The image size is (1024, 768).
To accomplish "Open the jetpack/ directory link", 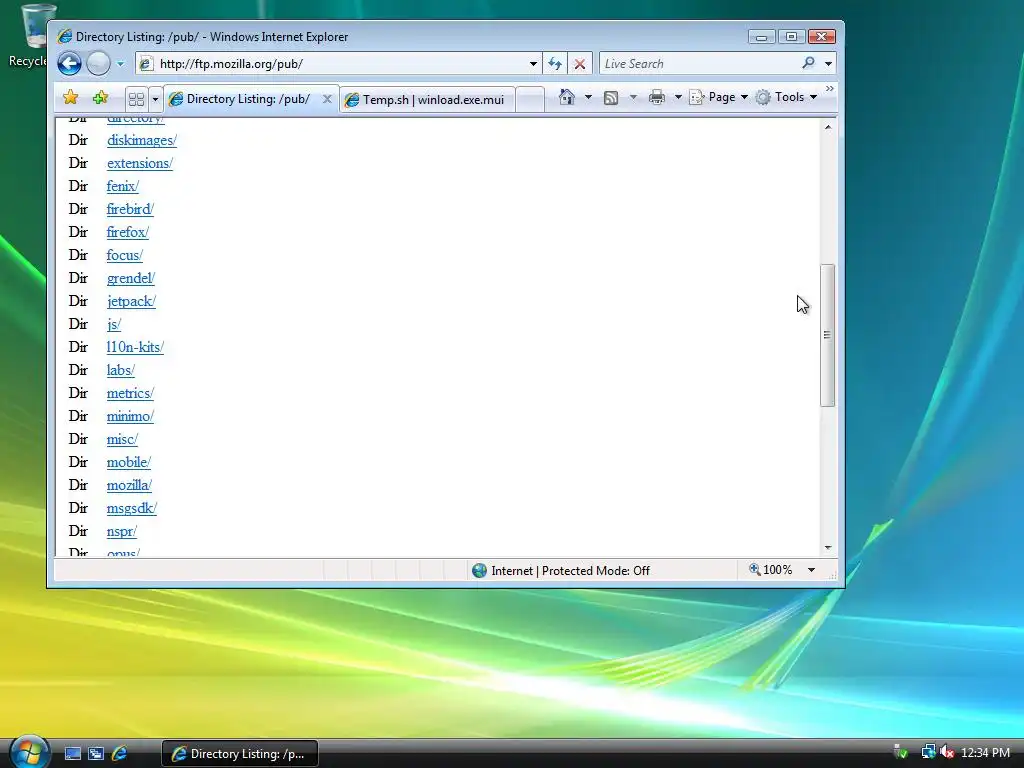I will pos(131,301).
